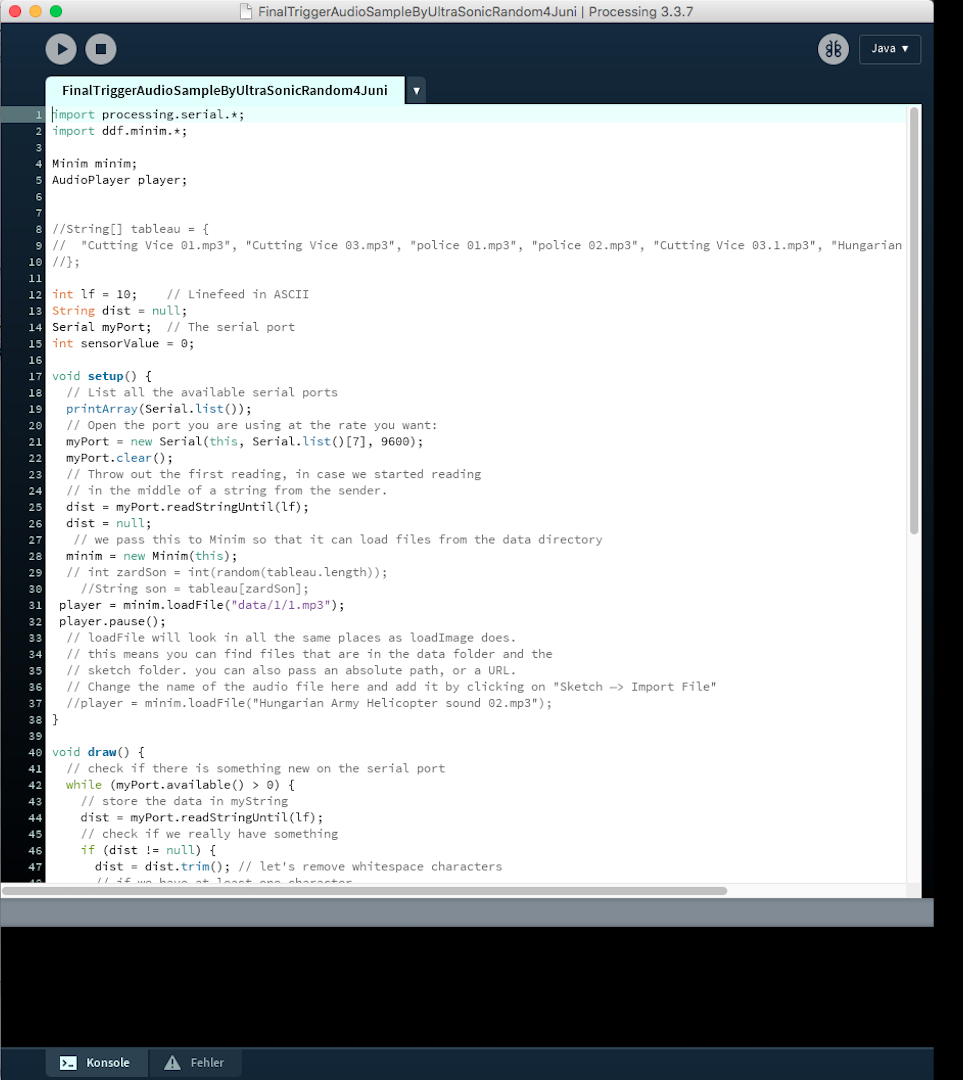Click the 'void draw() {' line
This screenshot has height=1080, width=963.
coord(99,752)
